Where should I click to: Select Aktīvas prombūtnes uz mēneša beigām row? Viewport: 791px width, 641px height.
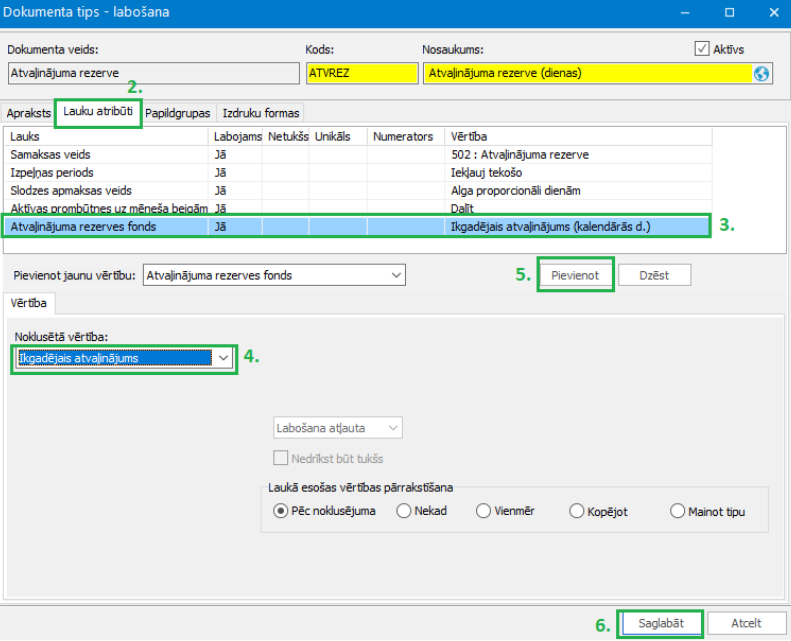tap(358, 208)
